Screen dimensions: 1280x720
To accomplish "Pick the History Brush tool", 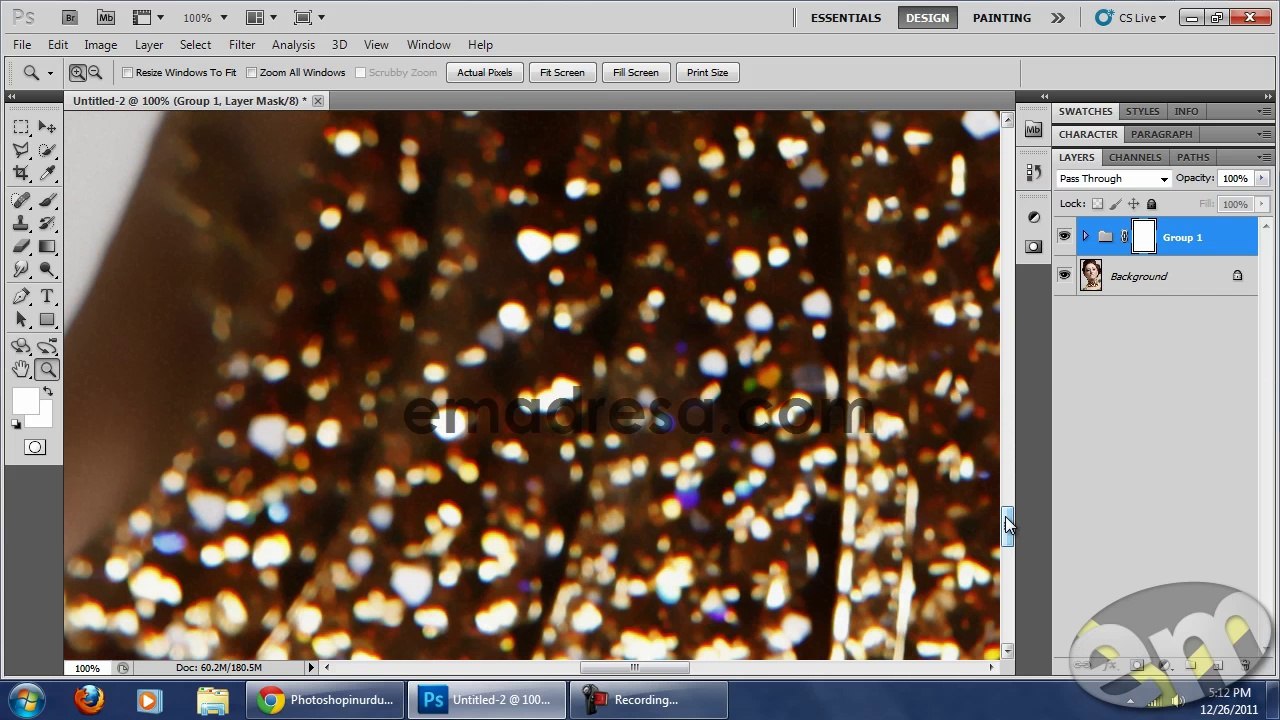I will point(47,223).
